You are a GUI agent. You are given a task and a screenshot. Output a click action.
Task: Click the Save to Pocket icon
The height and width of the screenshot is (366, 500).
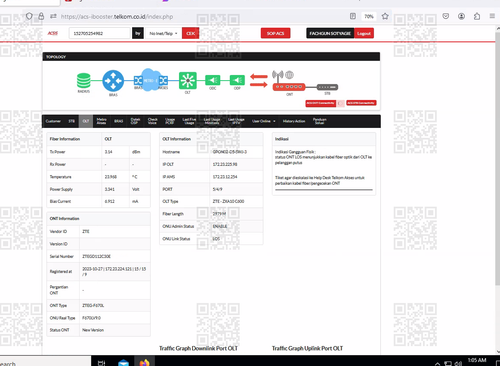[x=446, y=16]
